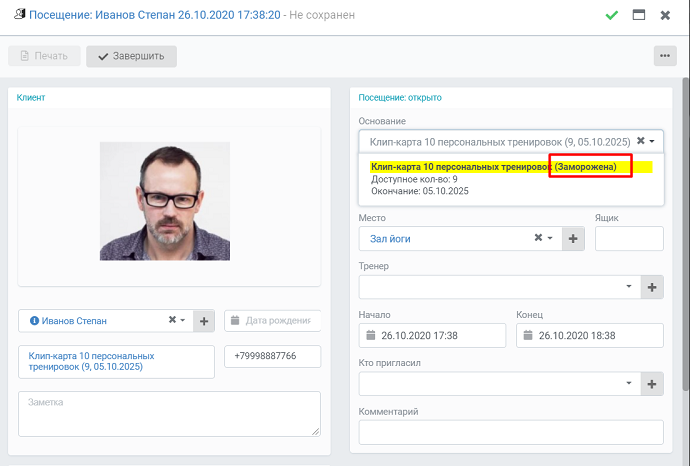Click the Иванов Степан name link
This screenshot has width=690, height=466.
74,321
